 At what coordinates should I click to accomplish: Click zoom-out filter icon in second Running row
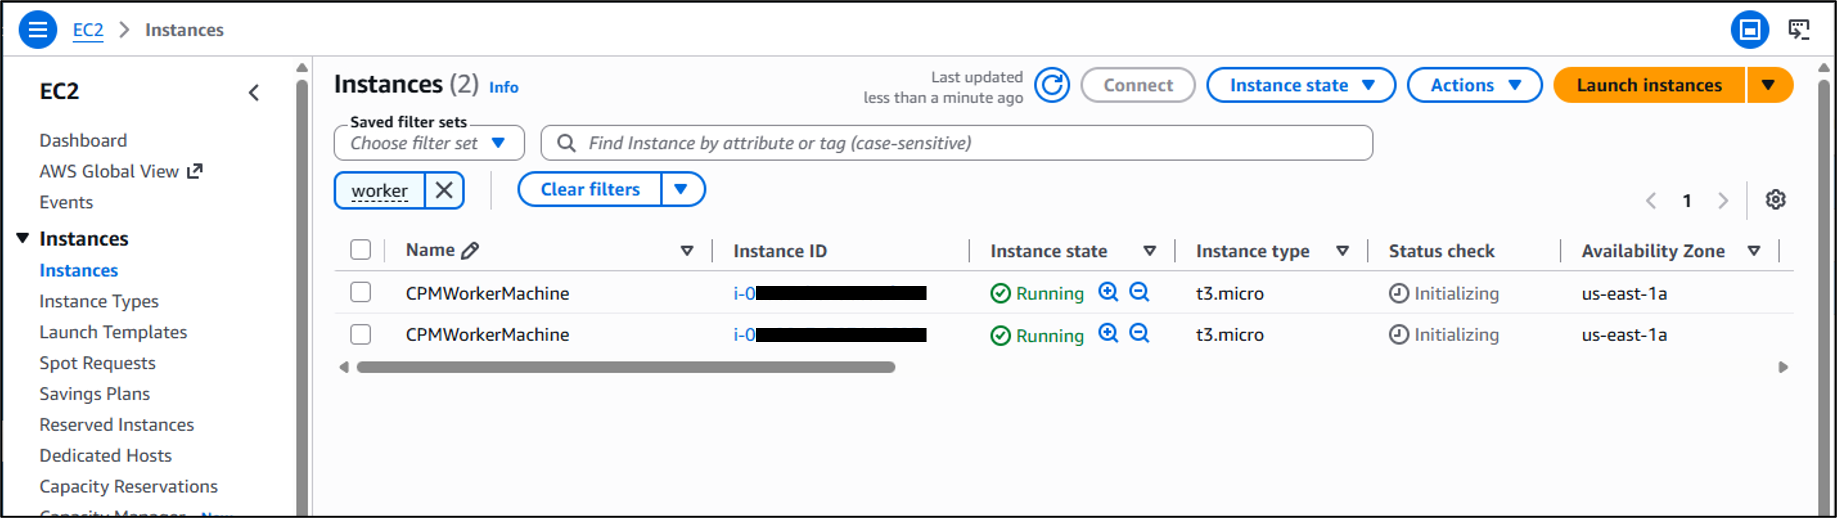click(x=1139, y=333)
